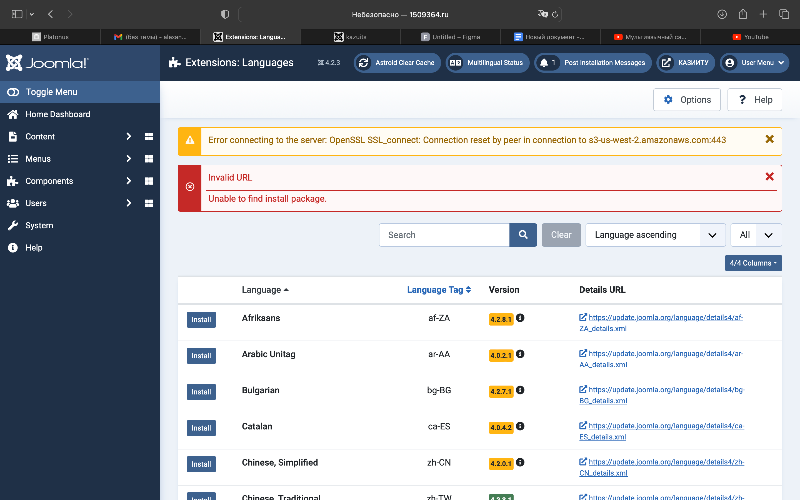The height and width of the screenshot is (500, 800).
Task: Click the Menus list icon in sidebar
Action: pyautogui.click(x=13, y=159)
